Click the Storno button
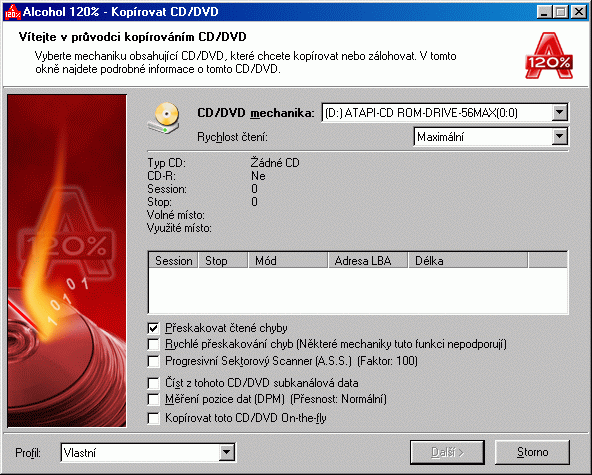This screenshot has width=592, height=475. (532, 452)
